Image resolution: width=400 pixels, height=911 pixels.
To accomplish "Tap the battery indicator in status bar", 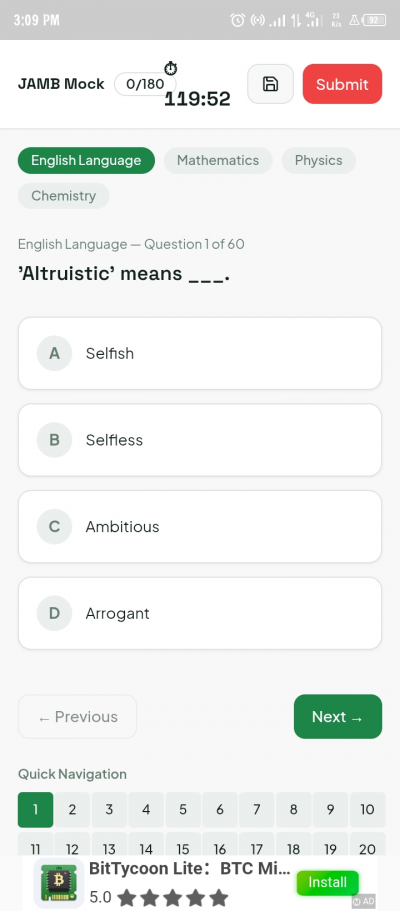I will (x=374, y=20).
